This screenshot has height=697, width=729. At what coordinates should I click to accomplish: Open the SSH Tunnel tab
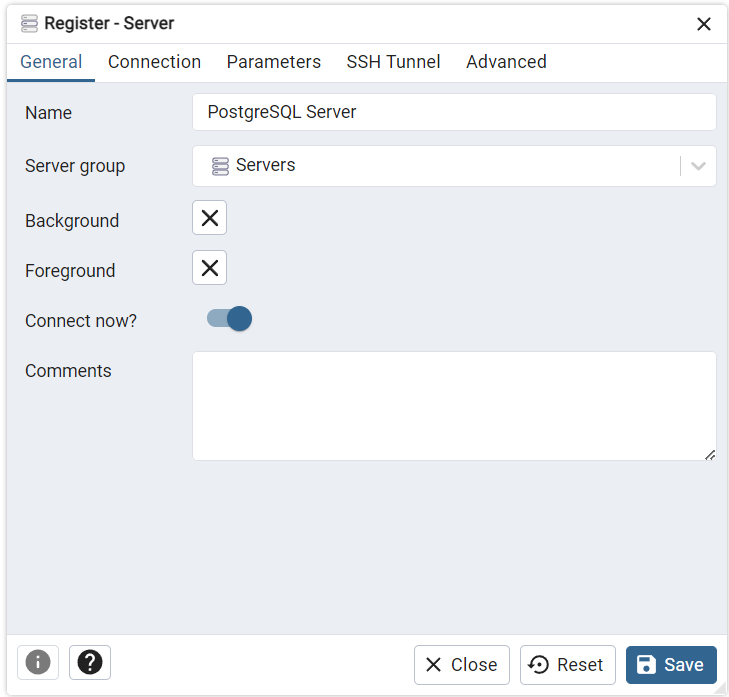[393, 62]
